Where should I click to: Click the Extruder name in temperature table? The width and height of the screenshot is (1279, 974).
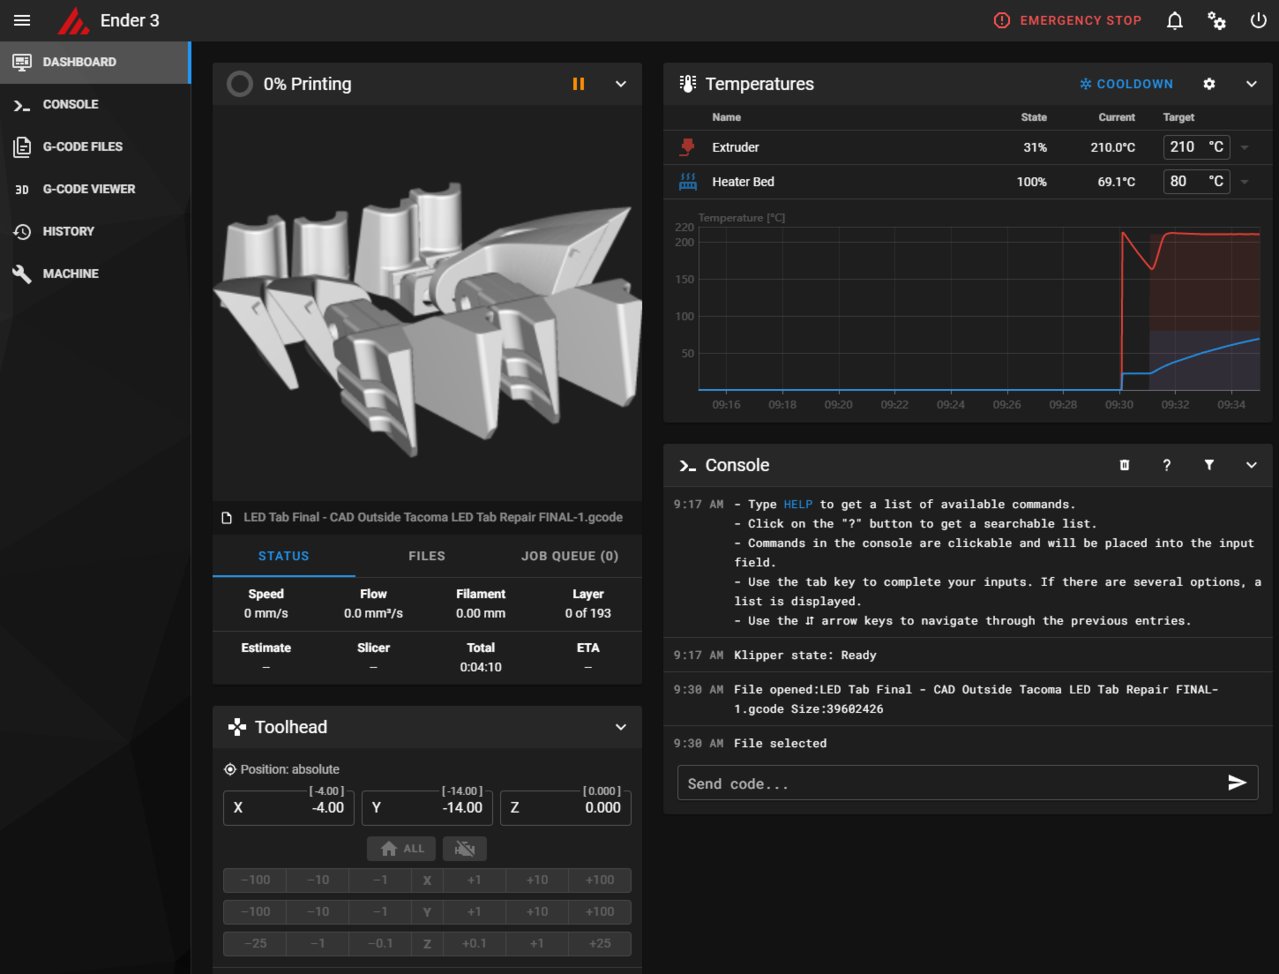735,147
